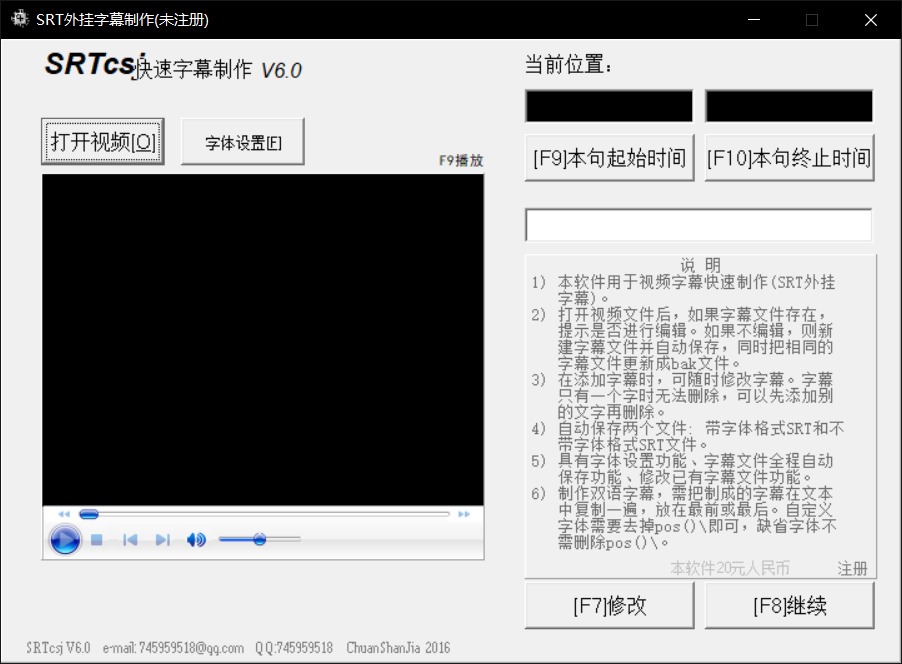Image resolution: width=902 pixels, height=664 pixels.
Task: Adjust the volume slider in the player
Action: 260,539
